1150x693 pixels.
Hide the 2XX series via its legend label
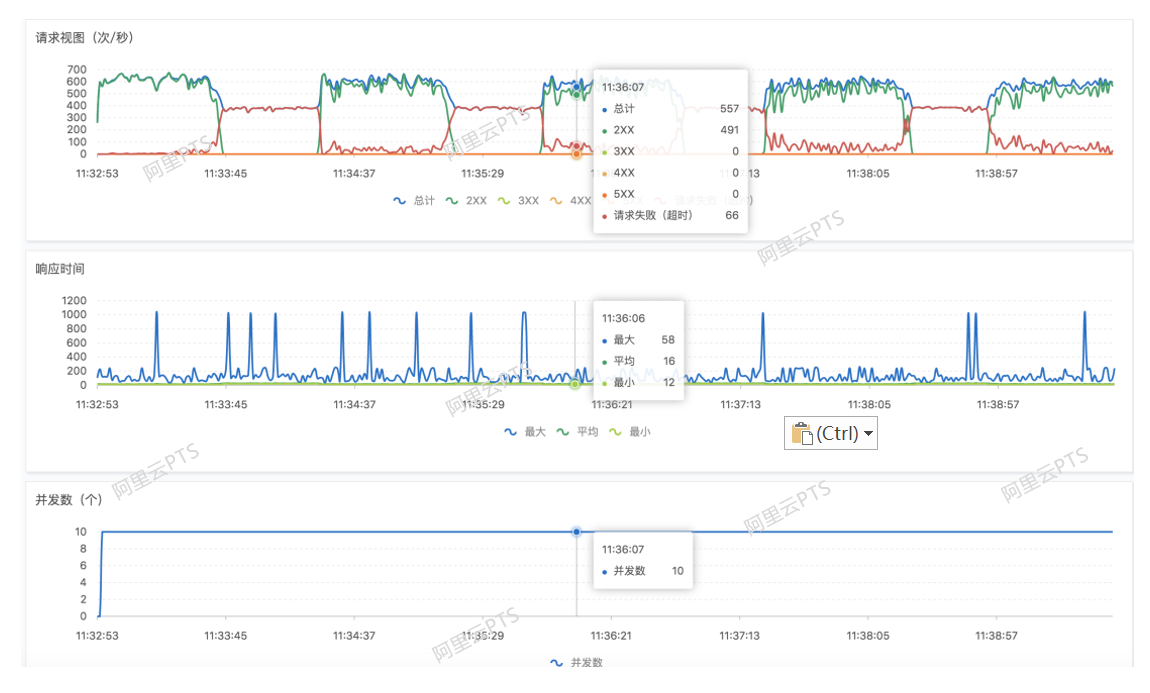476,200
